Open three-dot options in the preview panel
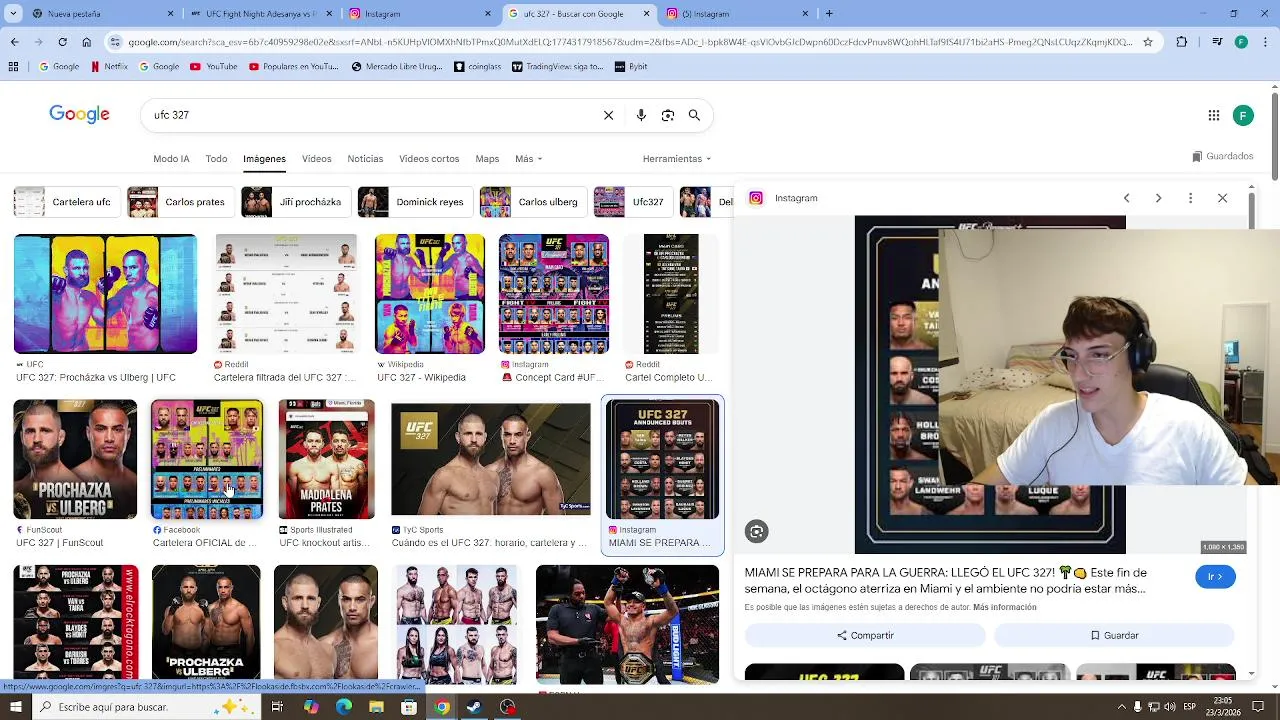The width and height of the screenshot is (1280, 720). [1190, 198]
